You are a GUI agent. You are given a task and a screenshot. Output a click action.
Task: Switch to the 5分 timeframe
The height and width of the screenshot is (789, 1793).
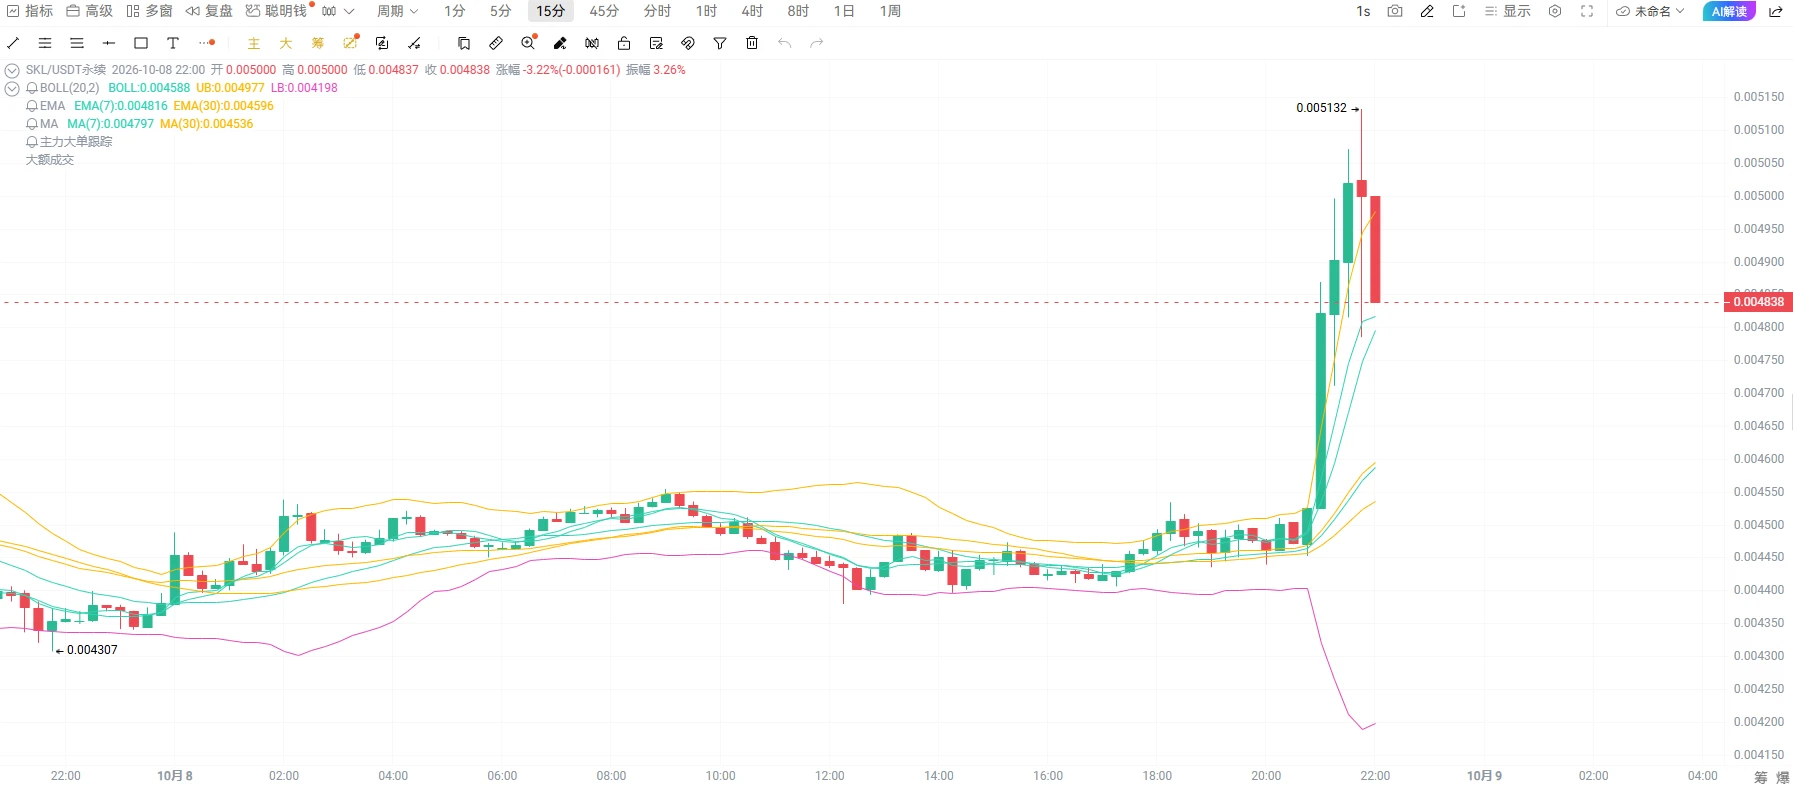pos(501,11)
